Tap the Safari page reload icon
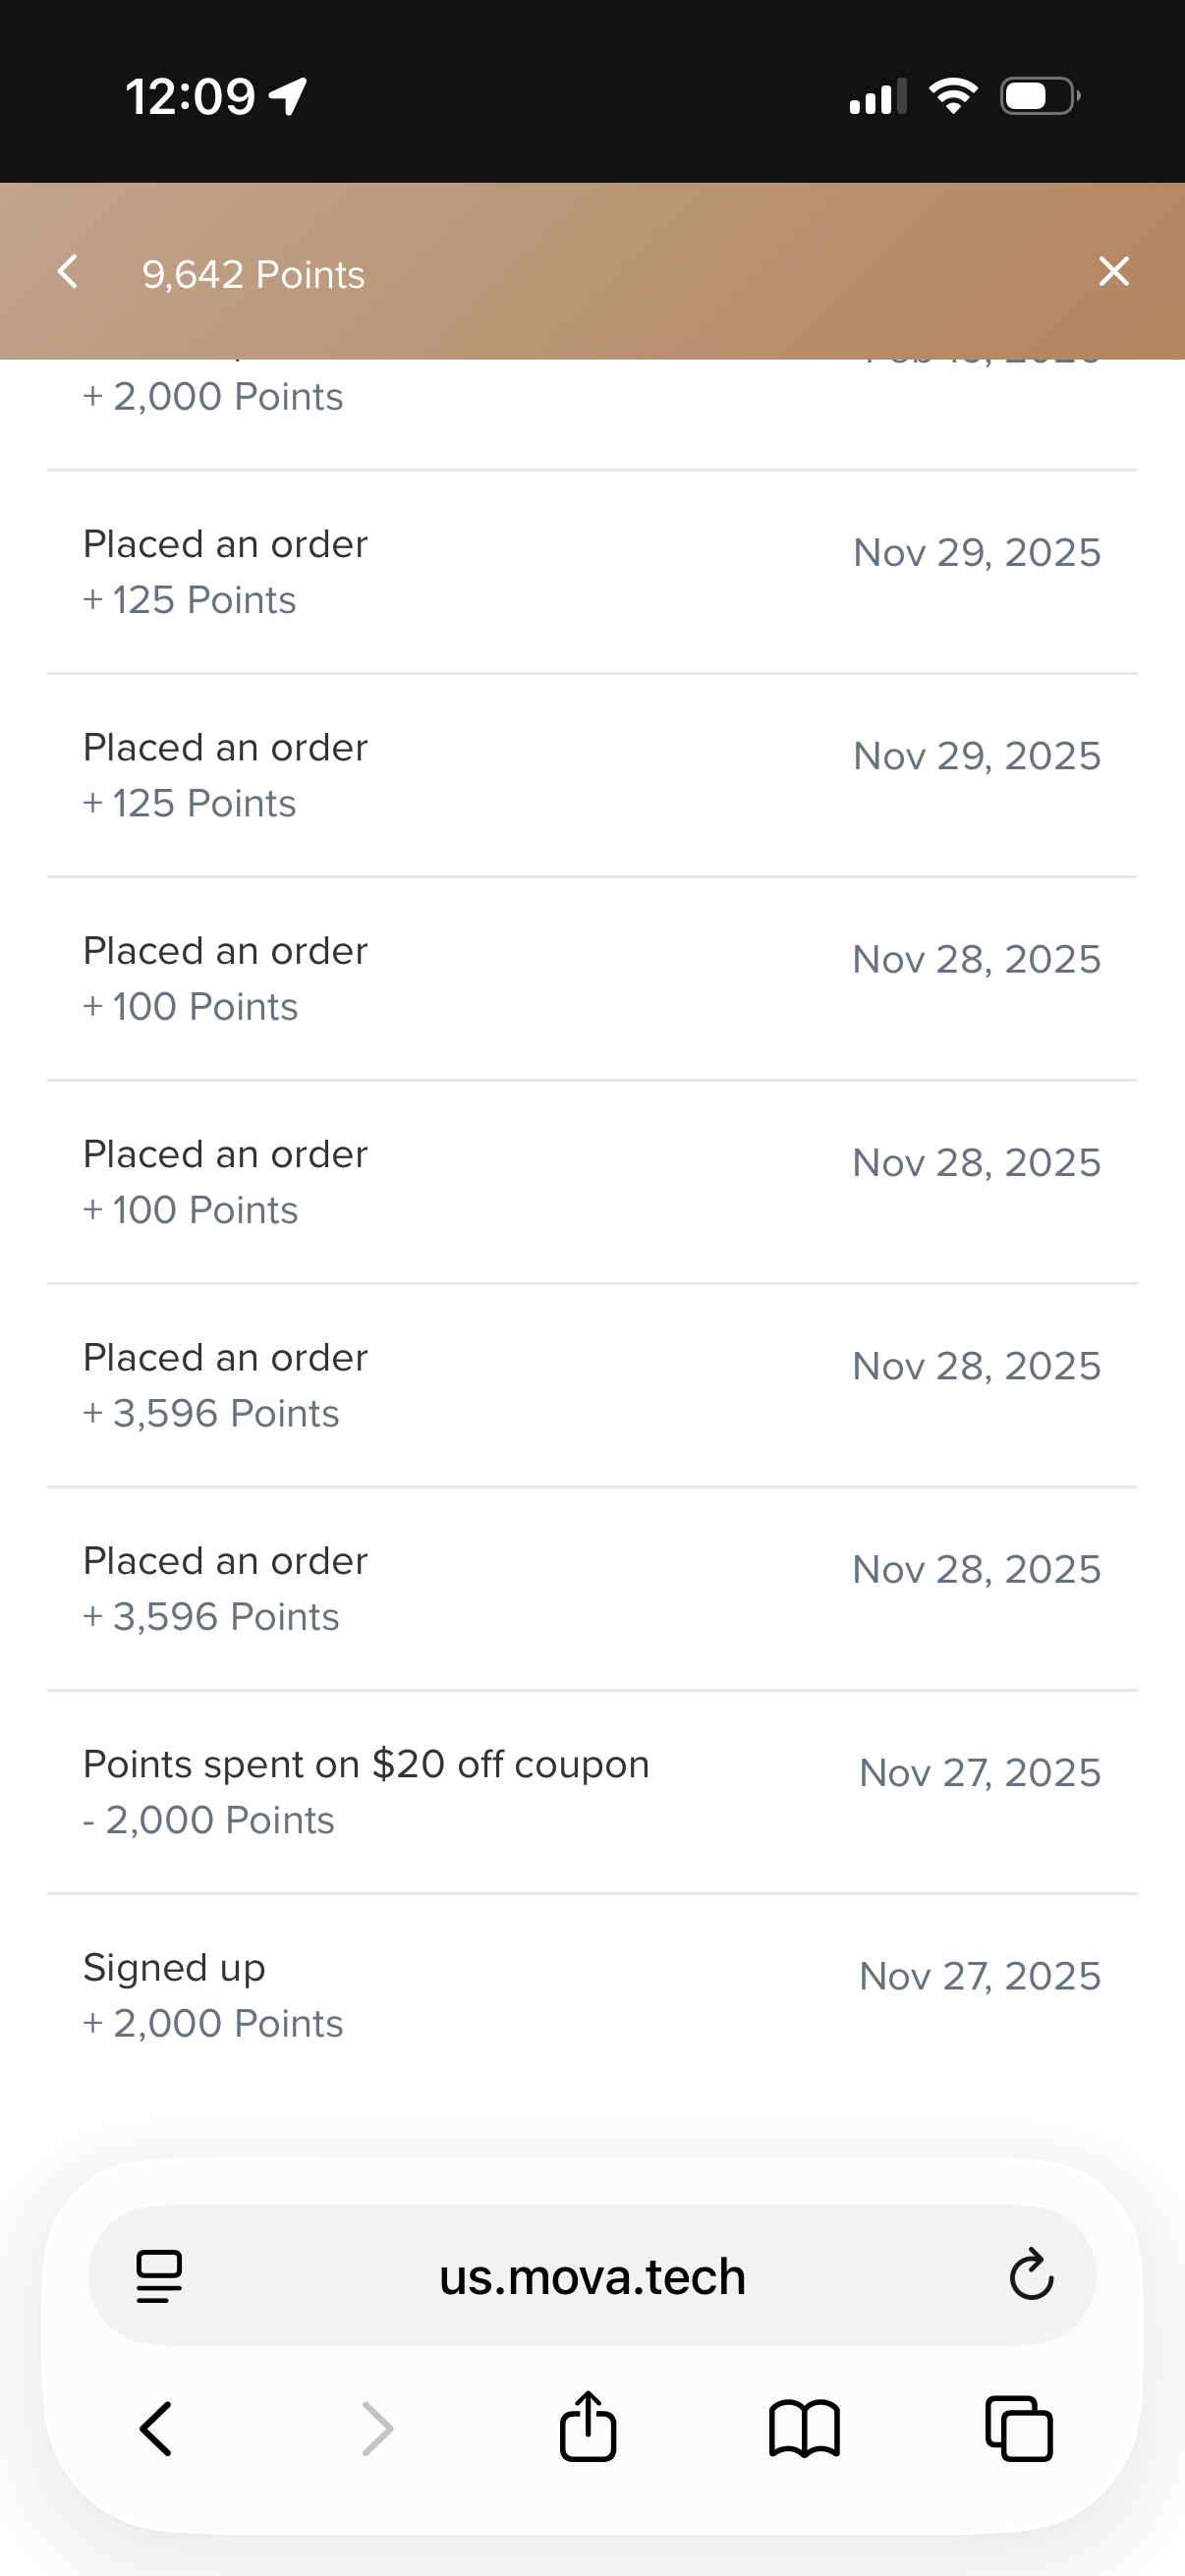This screenshot has width=1185, height=2576. coord(1031,2275)
